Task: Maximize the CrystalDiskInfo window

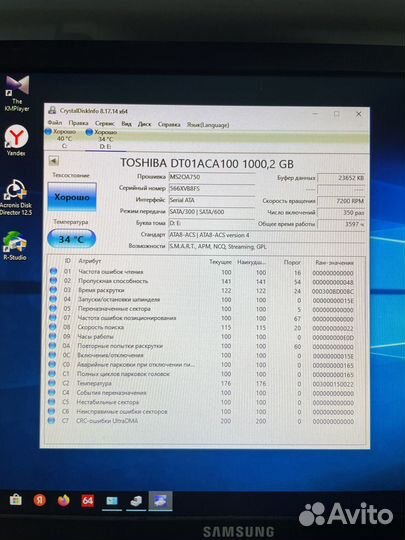Action: tap(337, 114)
